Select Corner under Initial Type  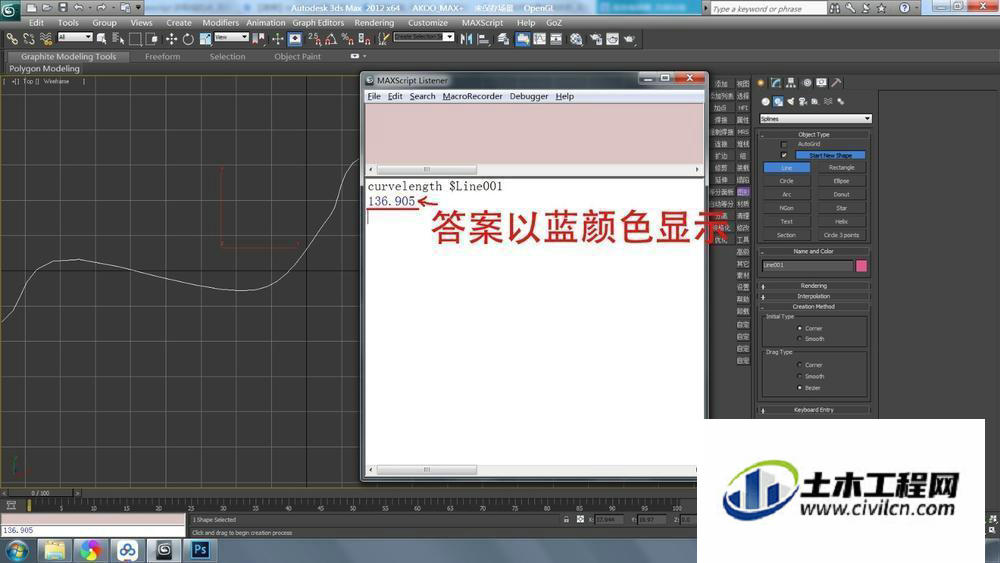click(799, 328)
